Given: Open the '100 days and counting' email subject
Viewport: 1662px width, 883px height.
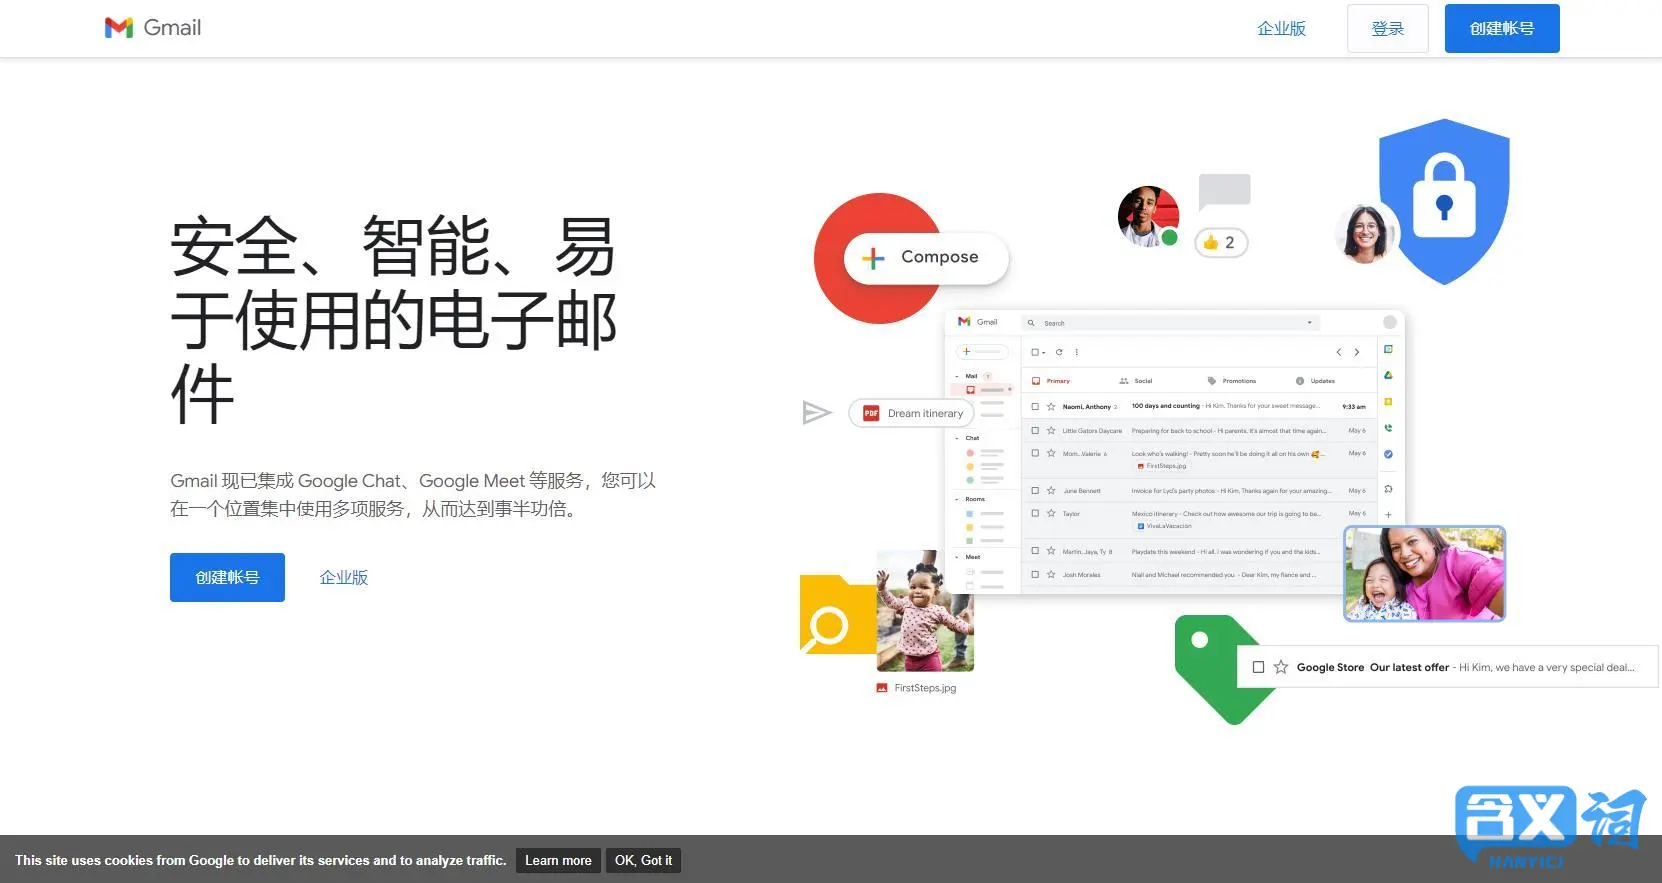Looking at the screenshot, I should coord(1165,406).
